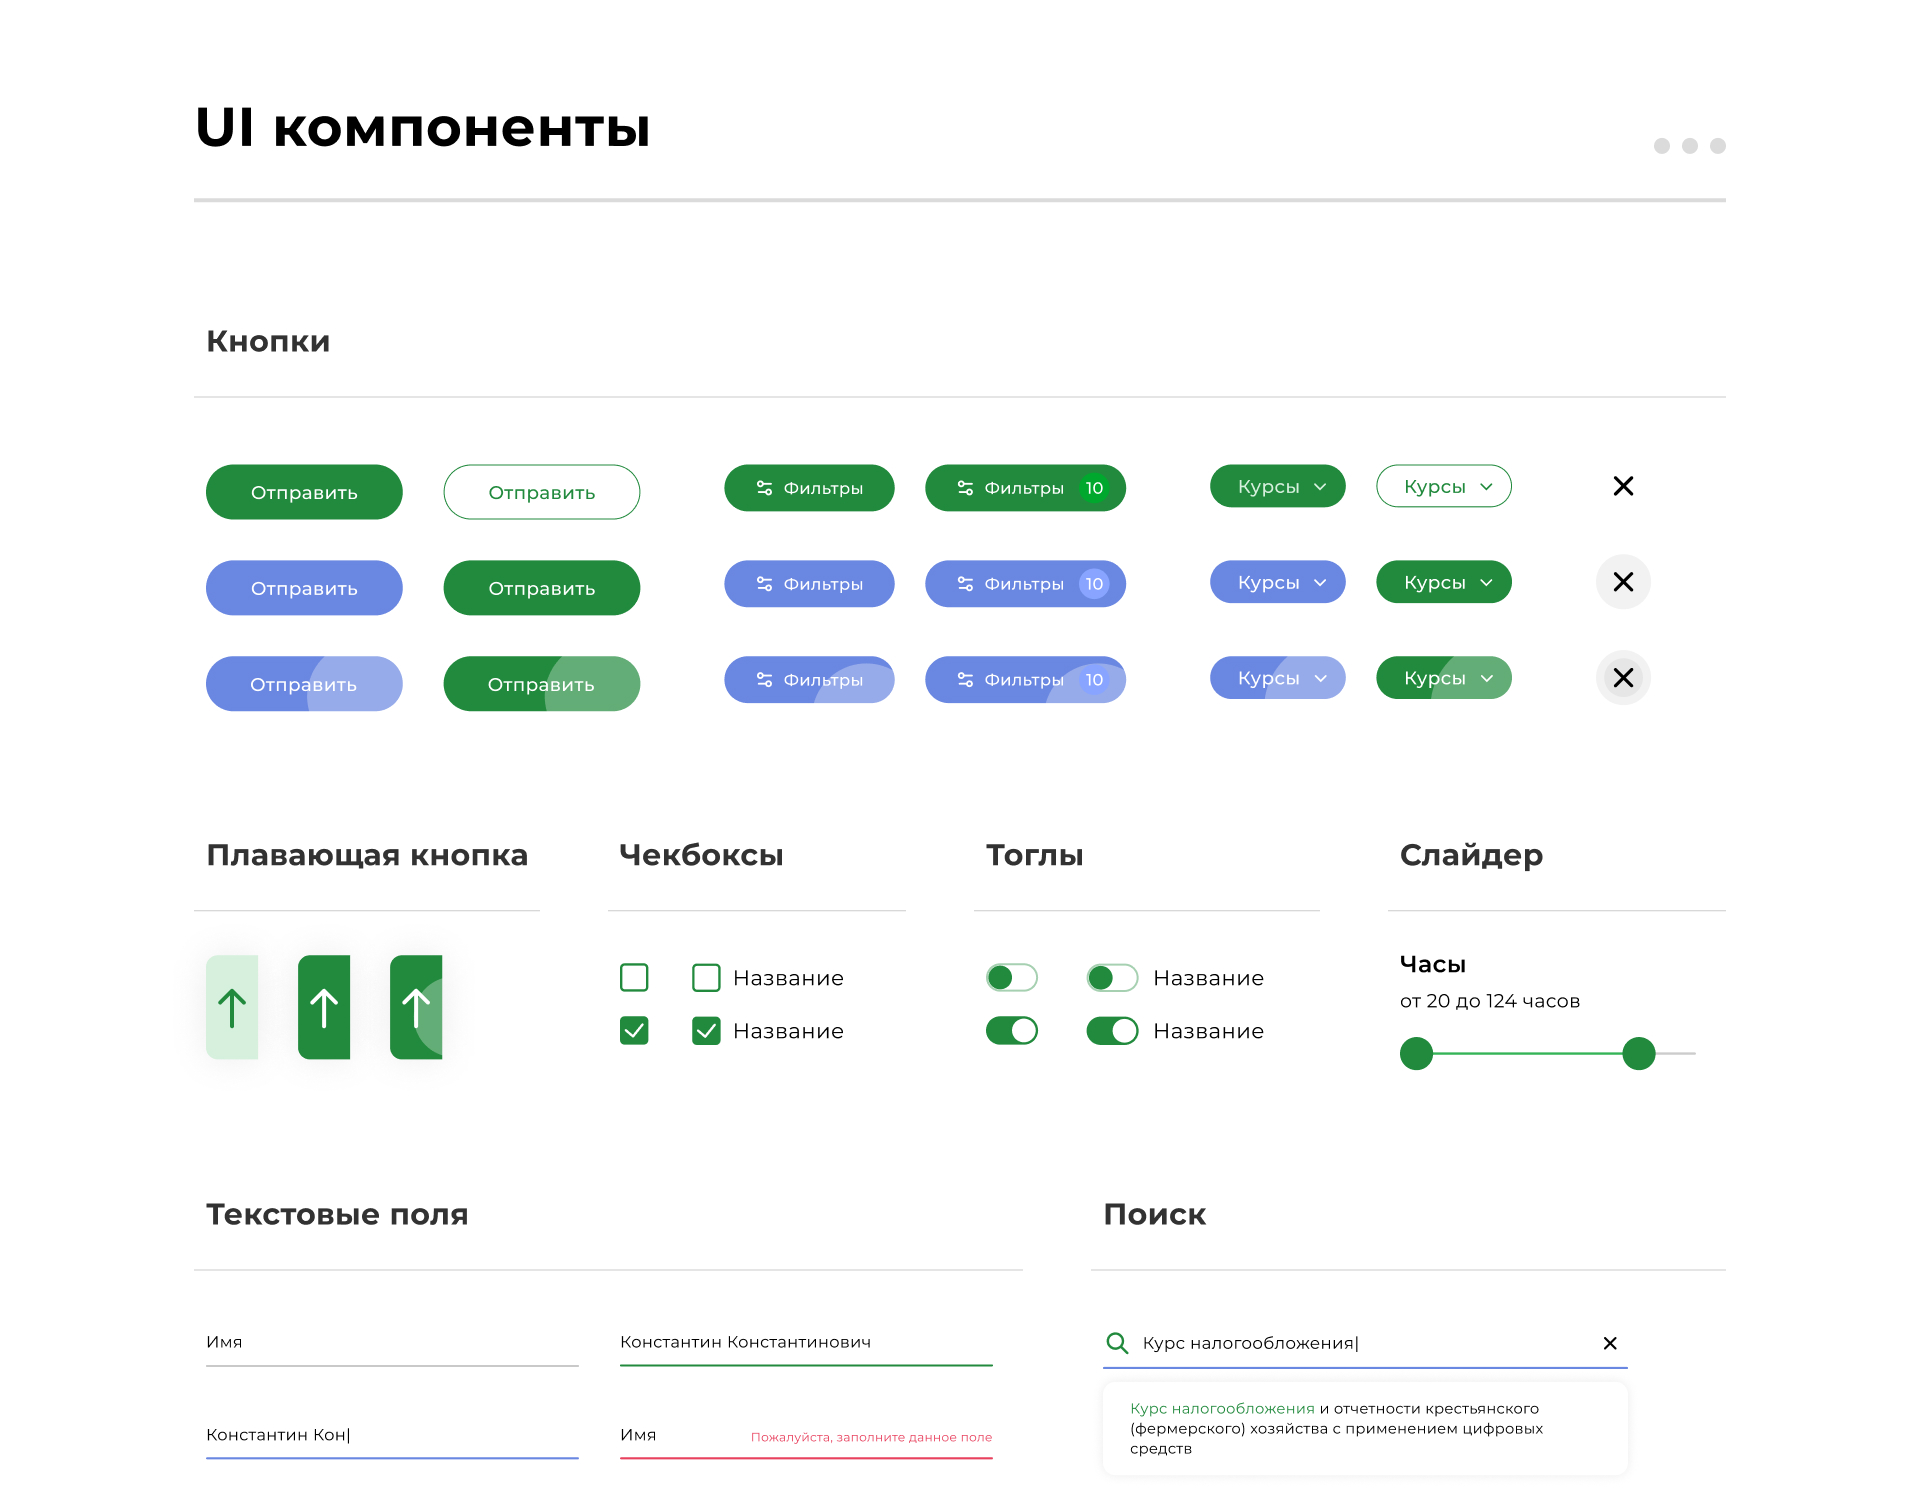Select the Курс налогообложения search suggestion
Image resolution: width=1920 pixels, height=1490 pixels.
click(1364, 1428)
